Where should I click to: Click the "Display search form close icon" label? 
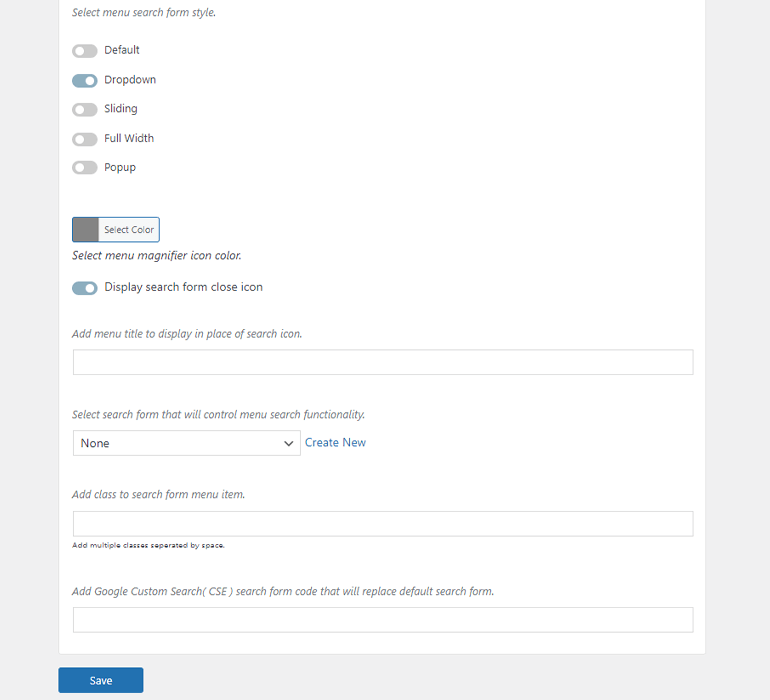tap(183, 288)
